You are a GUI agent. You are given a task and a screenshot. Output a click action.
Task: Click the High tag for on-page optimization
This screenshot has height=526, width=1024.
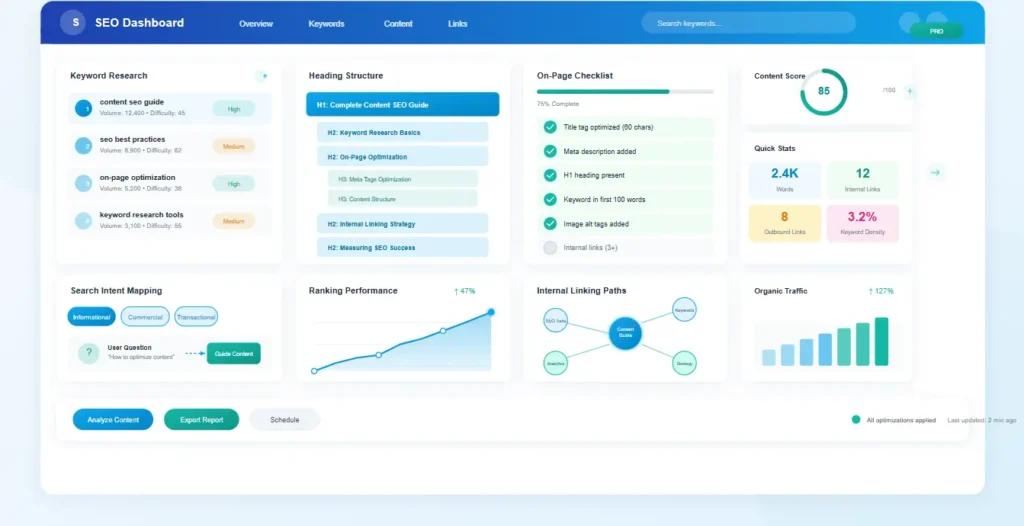(234, 184)
